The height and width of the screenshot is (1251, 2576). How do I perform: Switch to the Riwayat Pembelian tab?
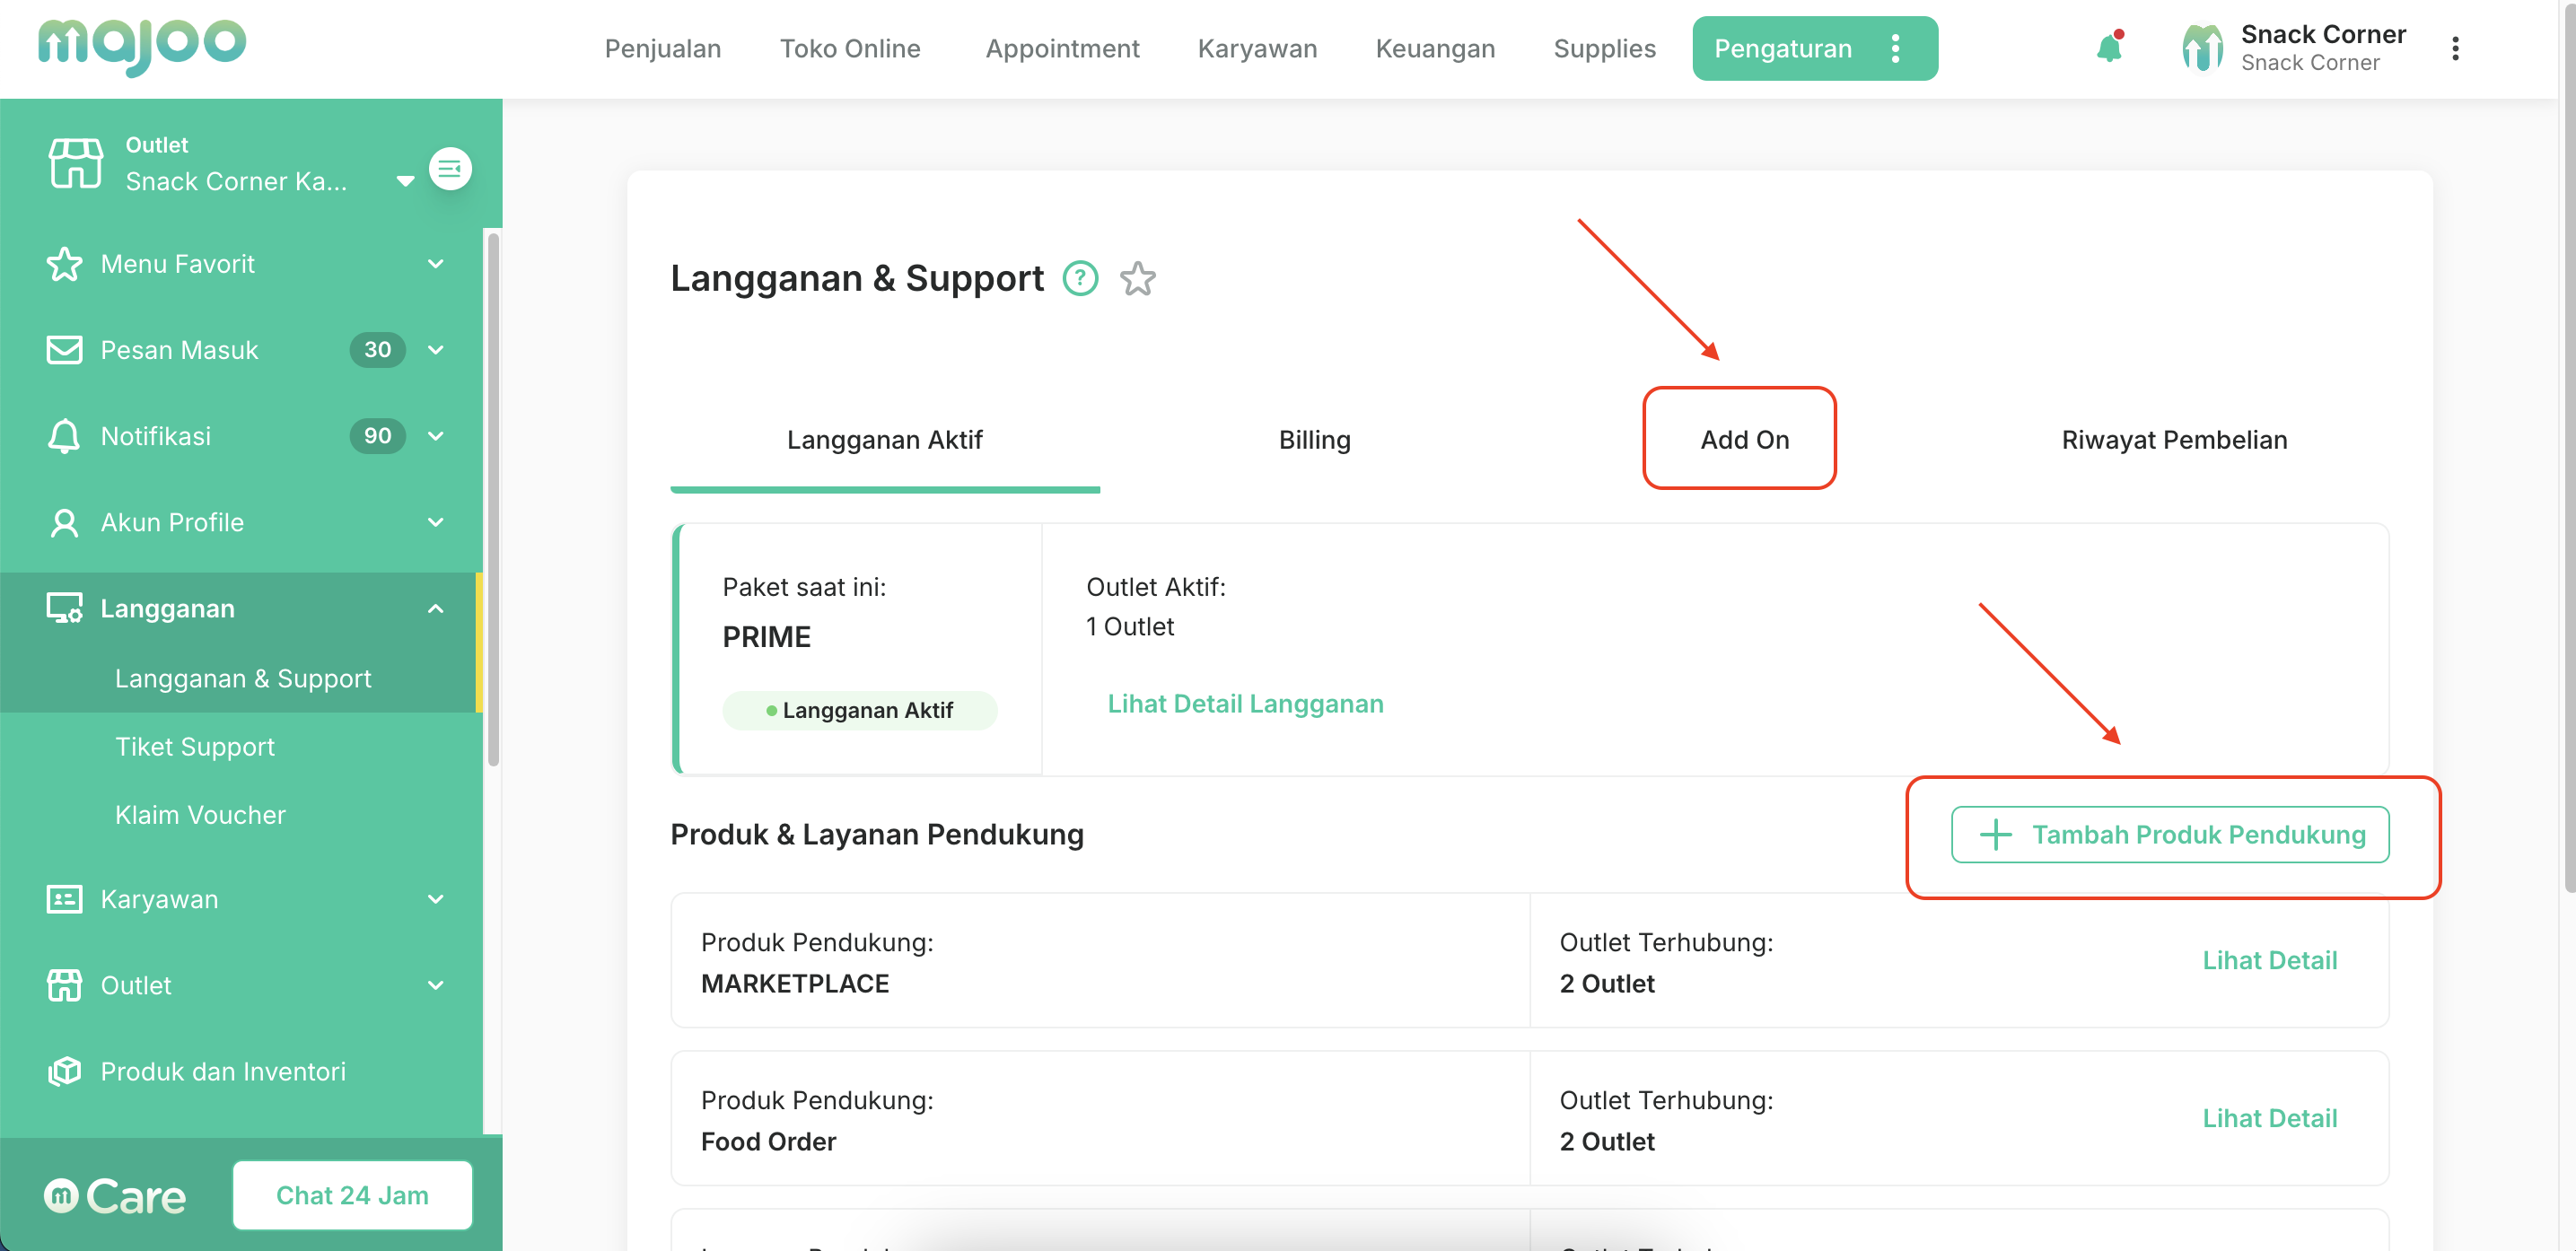point(2174,440)
